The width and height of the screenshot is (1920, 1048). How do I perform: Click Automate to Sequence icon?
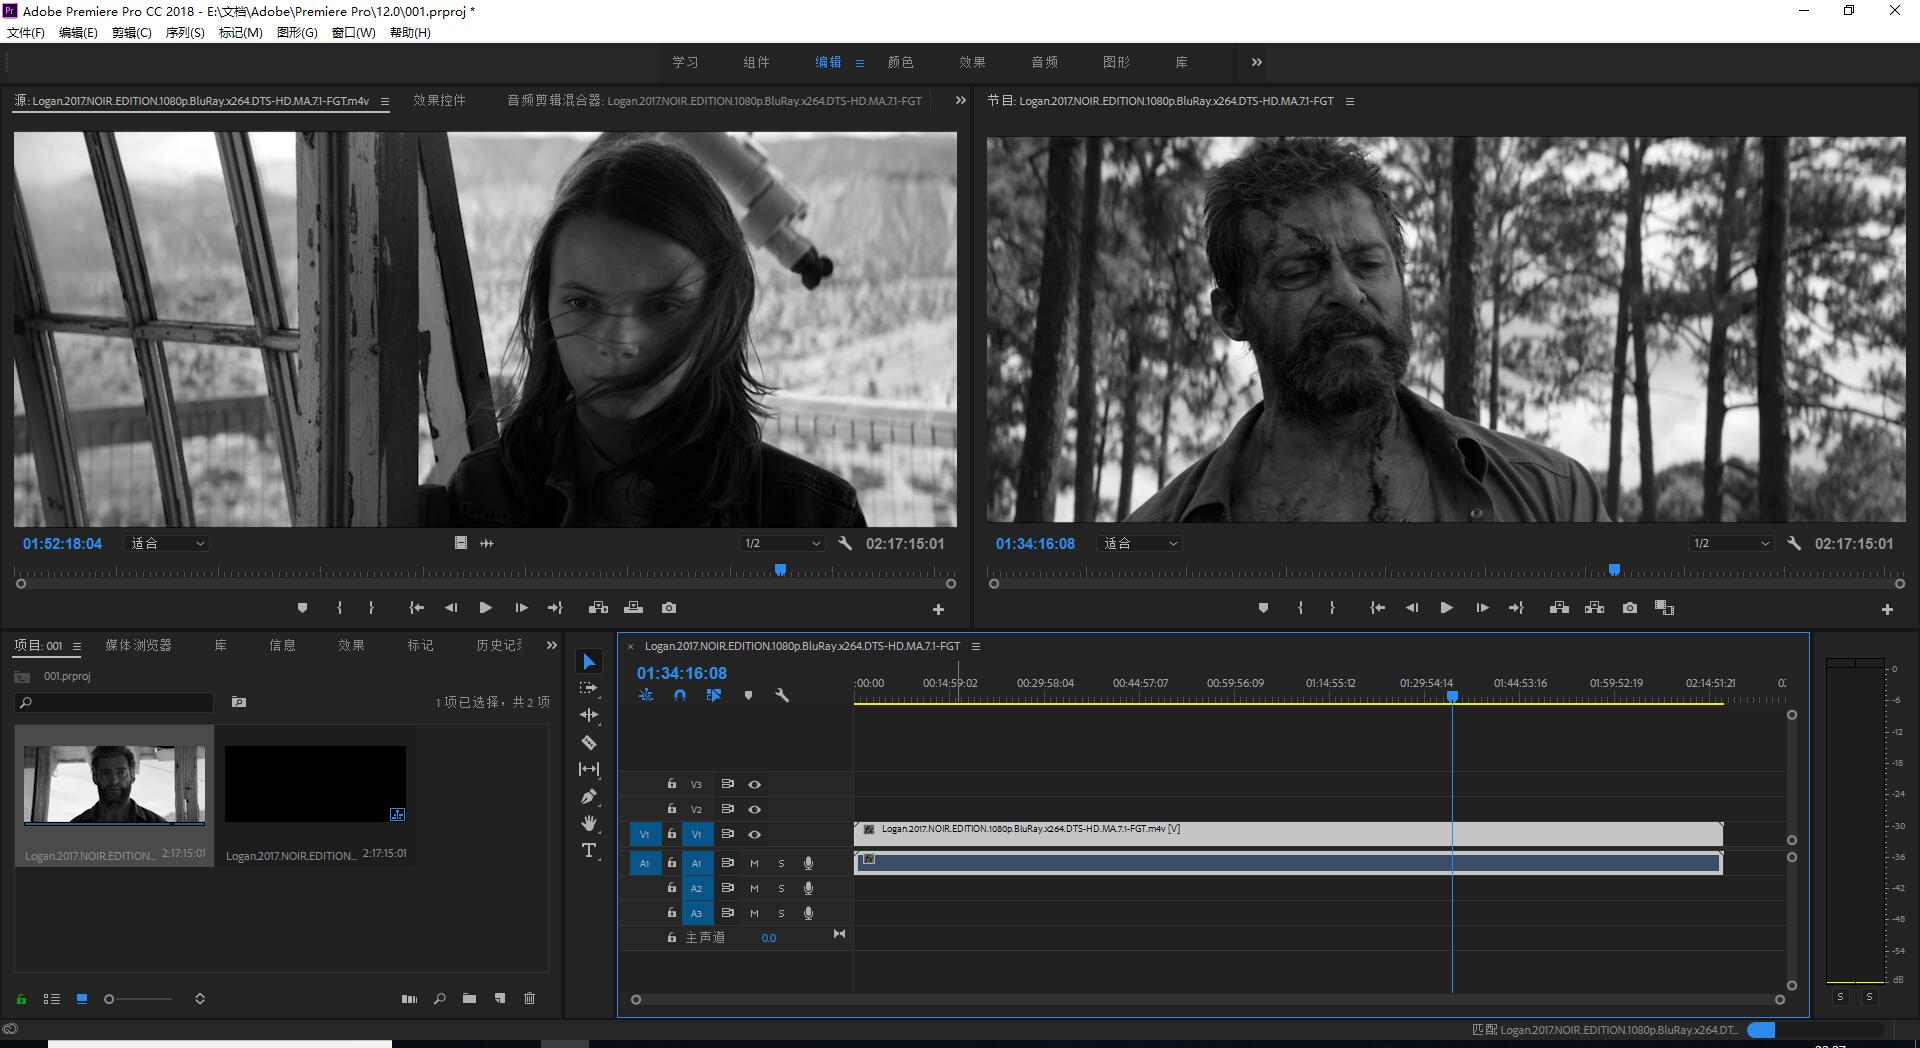click(x=409, y=998)
